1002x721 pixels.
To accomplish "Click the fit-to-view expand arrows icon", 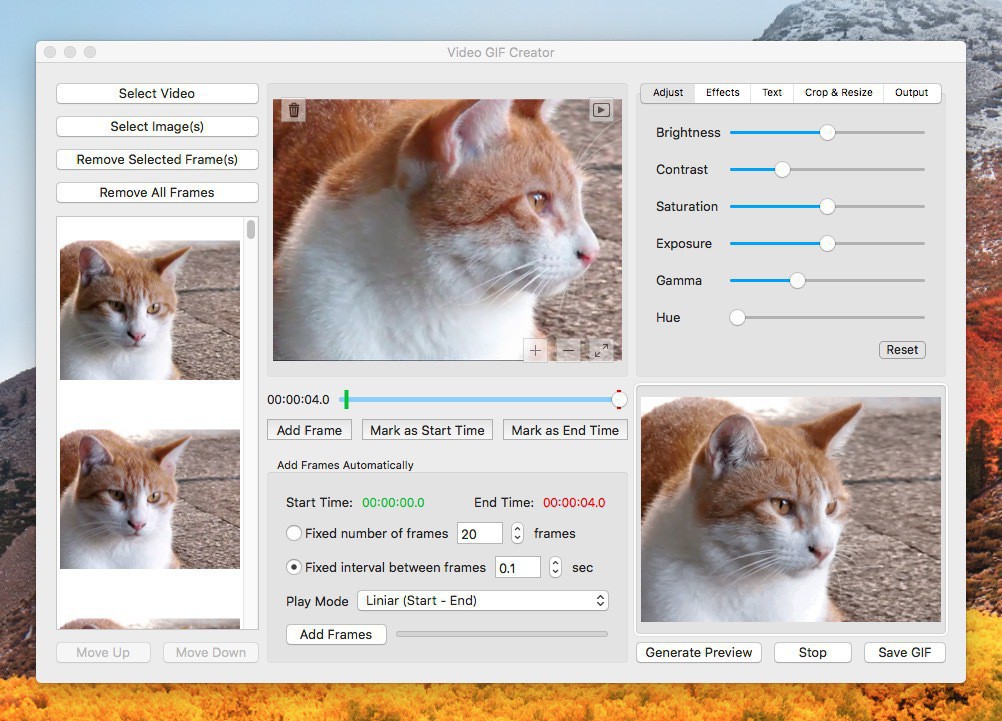I will click(601, 350).
